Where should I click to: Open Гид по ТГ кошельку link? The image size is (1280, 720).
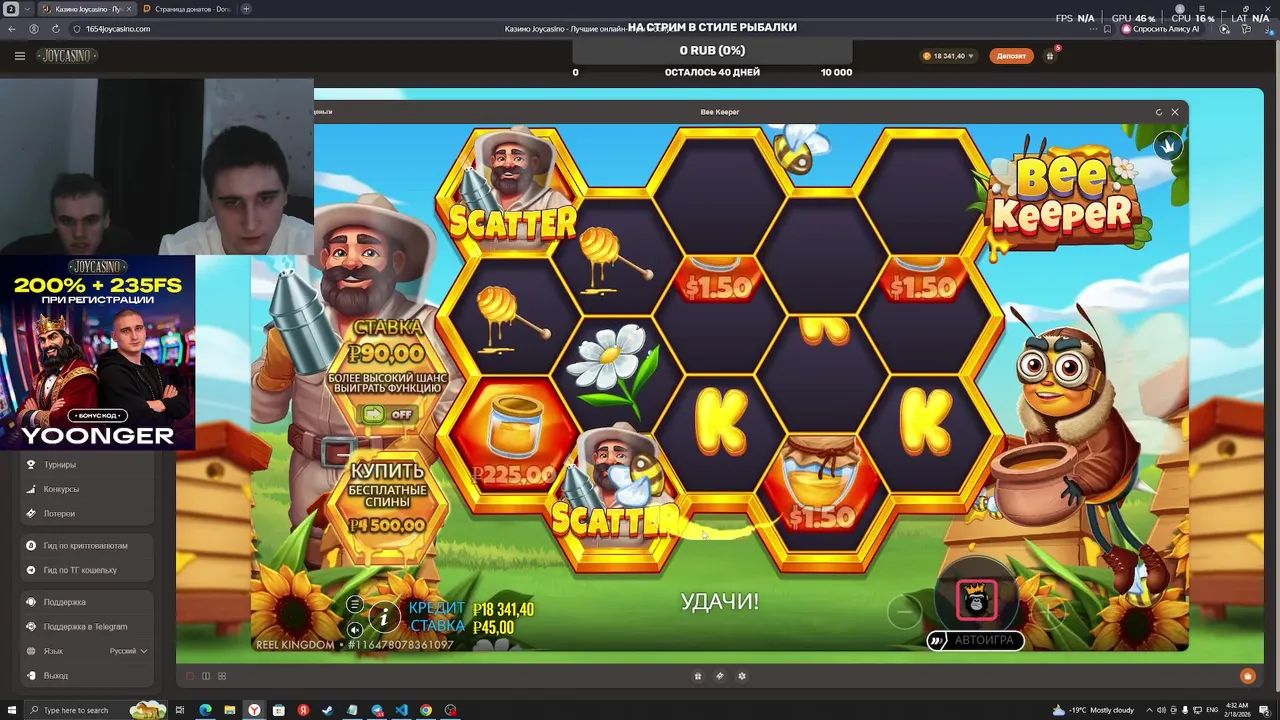[80, 570]
